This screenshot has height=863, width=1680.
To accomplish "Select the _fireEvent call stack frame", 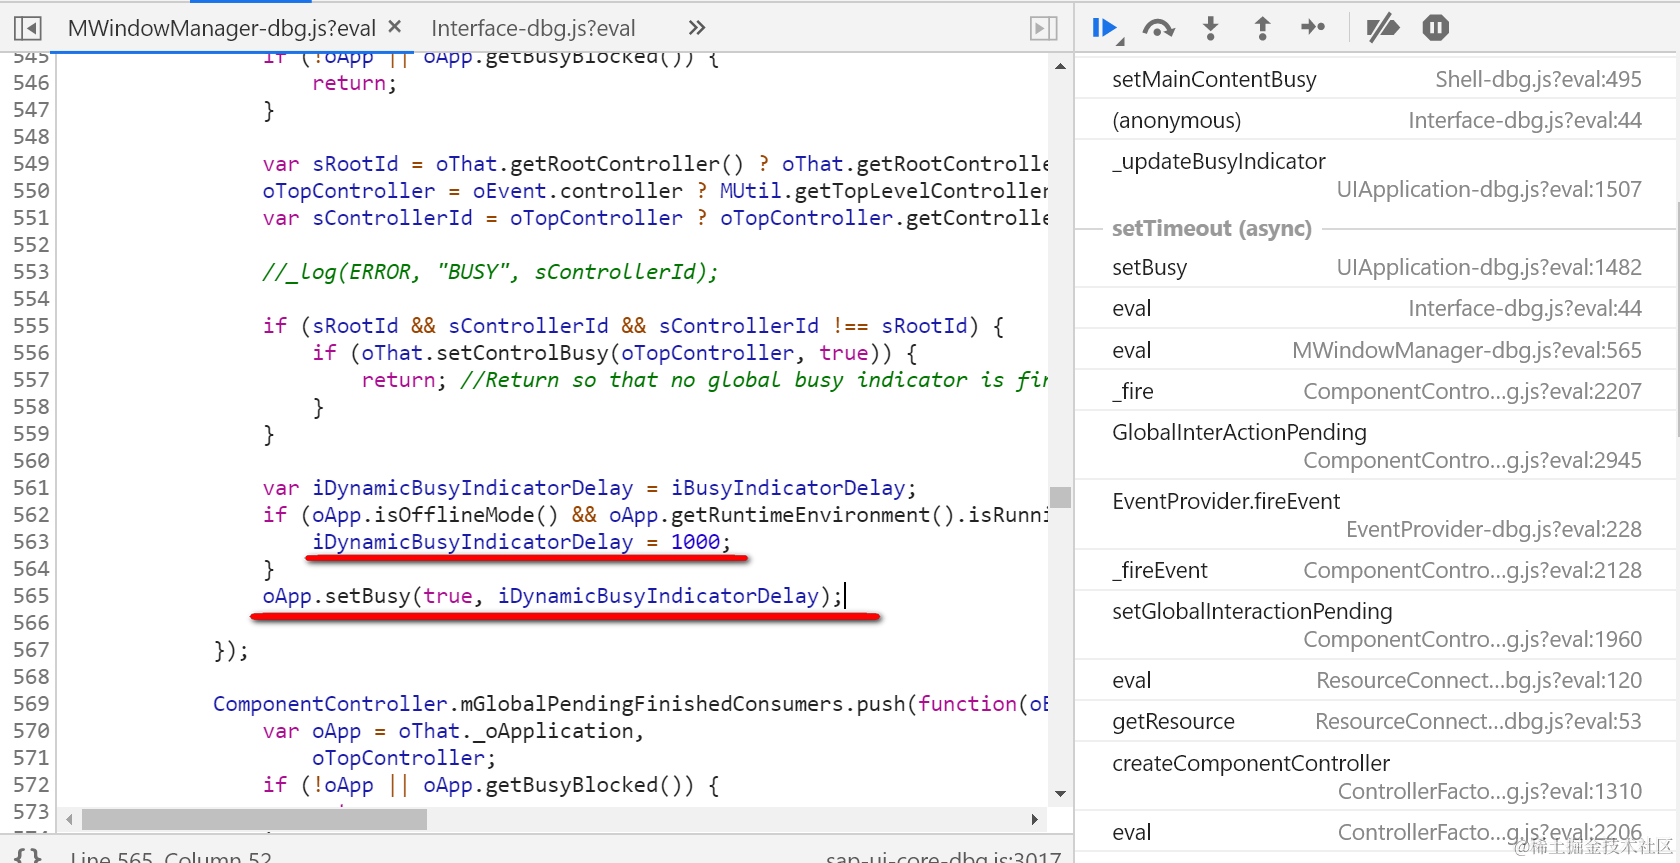I will click(x=1376, y=570).
